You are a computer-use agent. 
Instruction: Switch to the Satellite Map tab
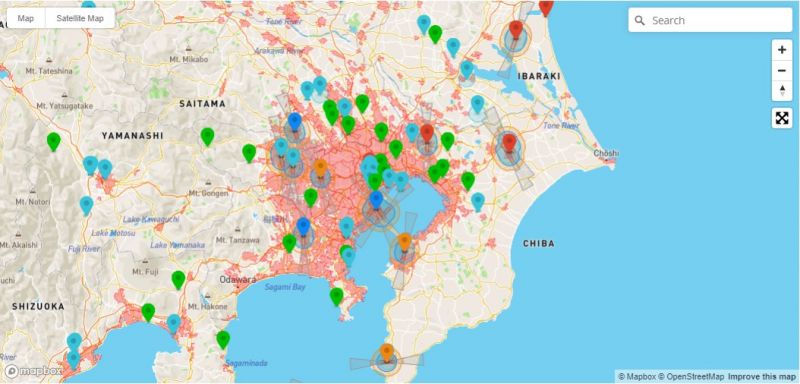[80, 18]
